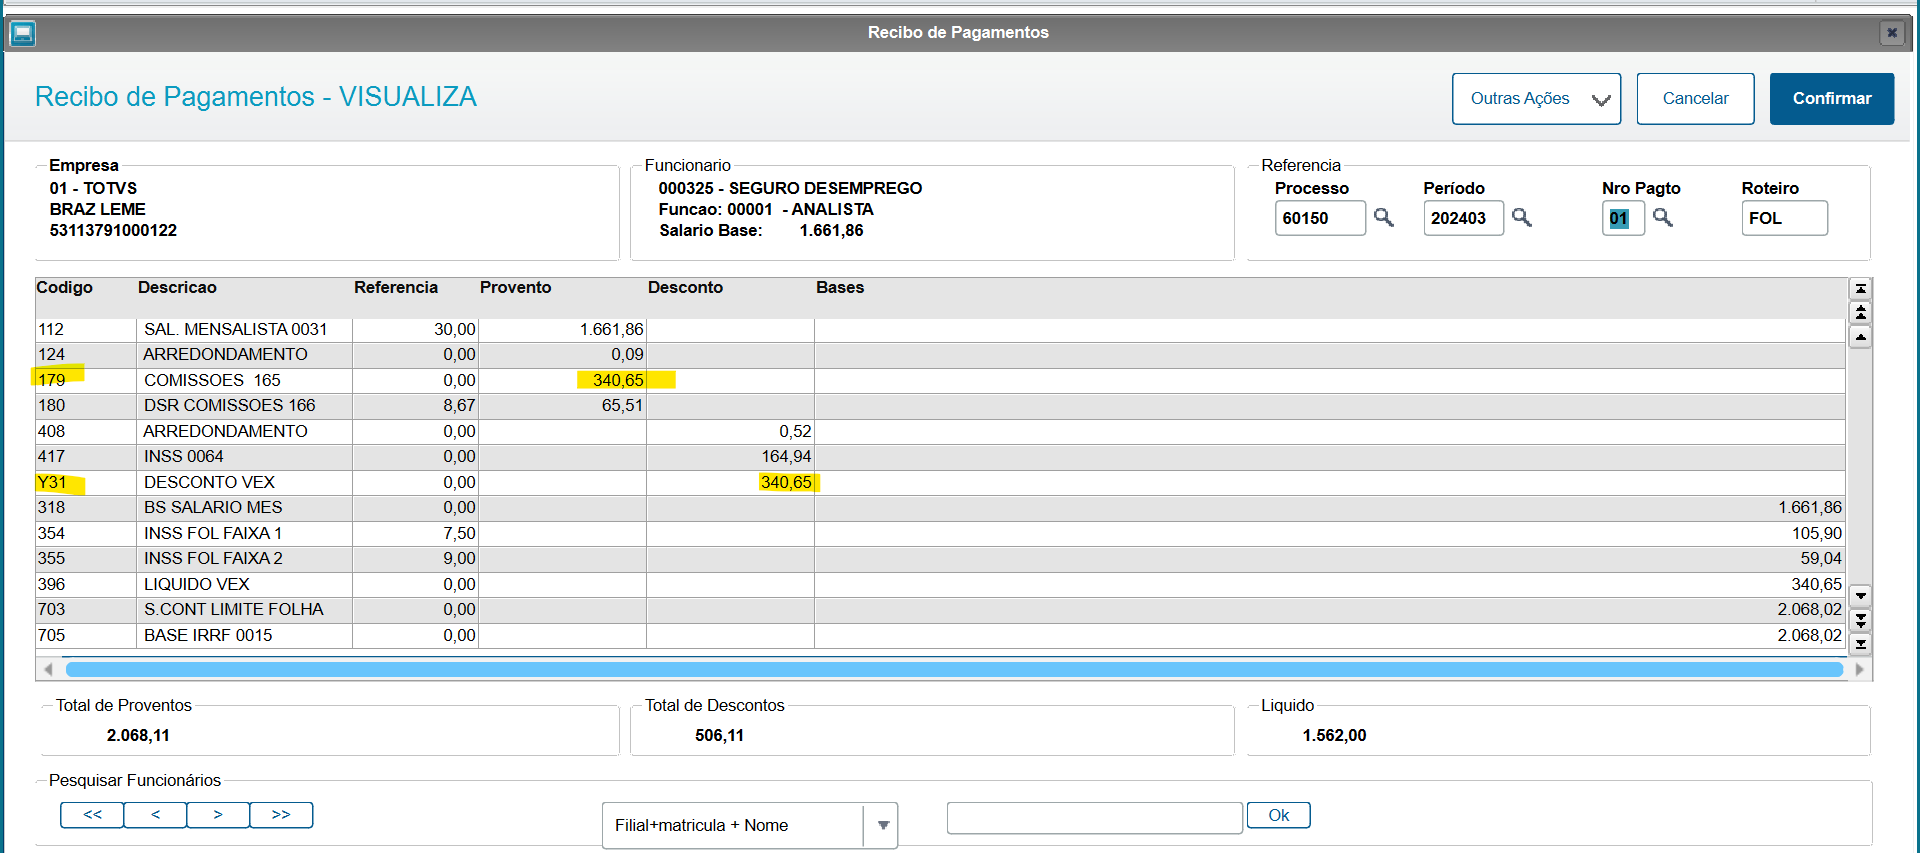This screenshot has width=1920, height=853.
Task: Go to last employee with >> button
Action: pyautogui.click(x=281, y=815)
